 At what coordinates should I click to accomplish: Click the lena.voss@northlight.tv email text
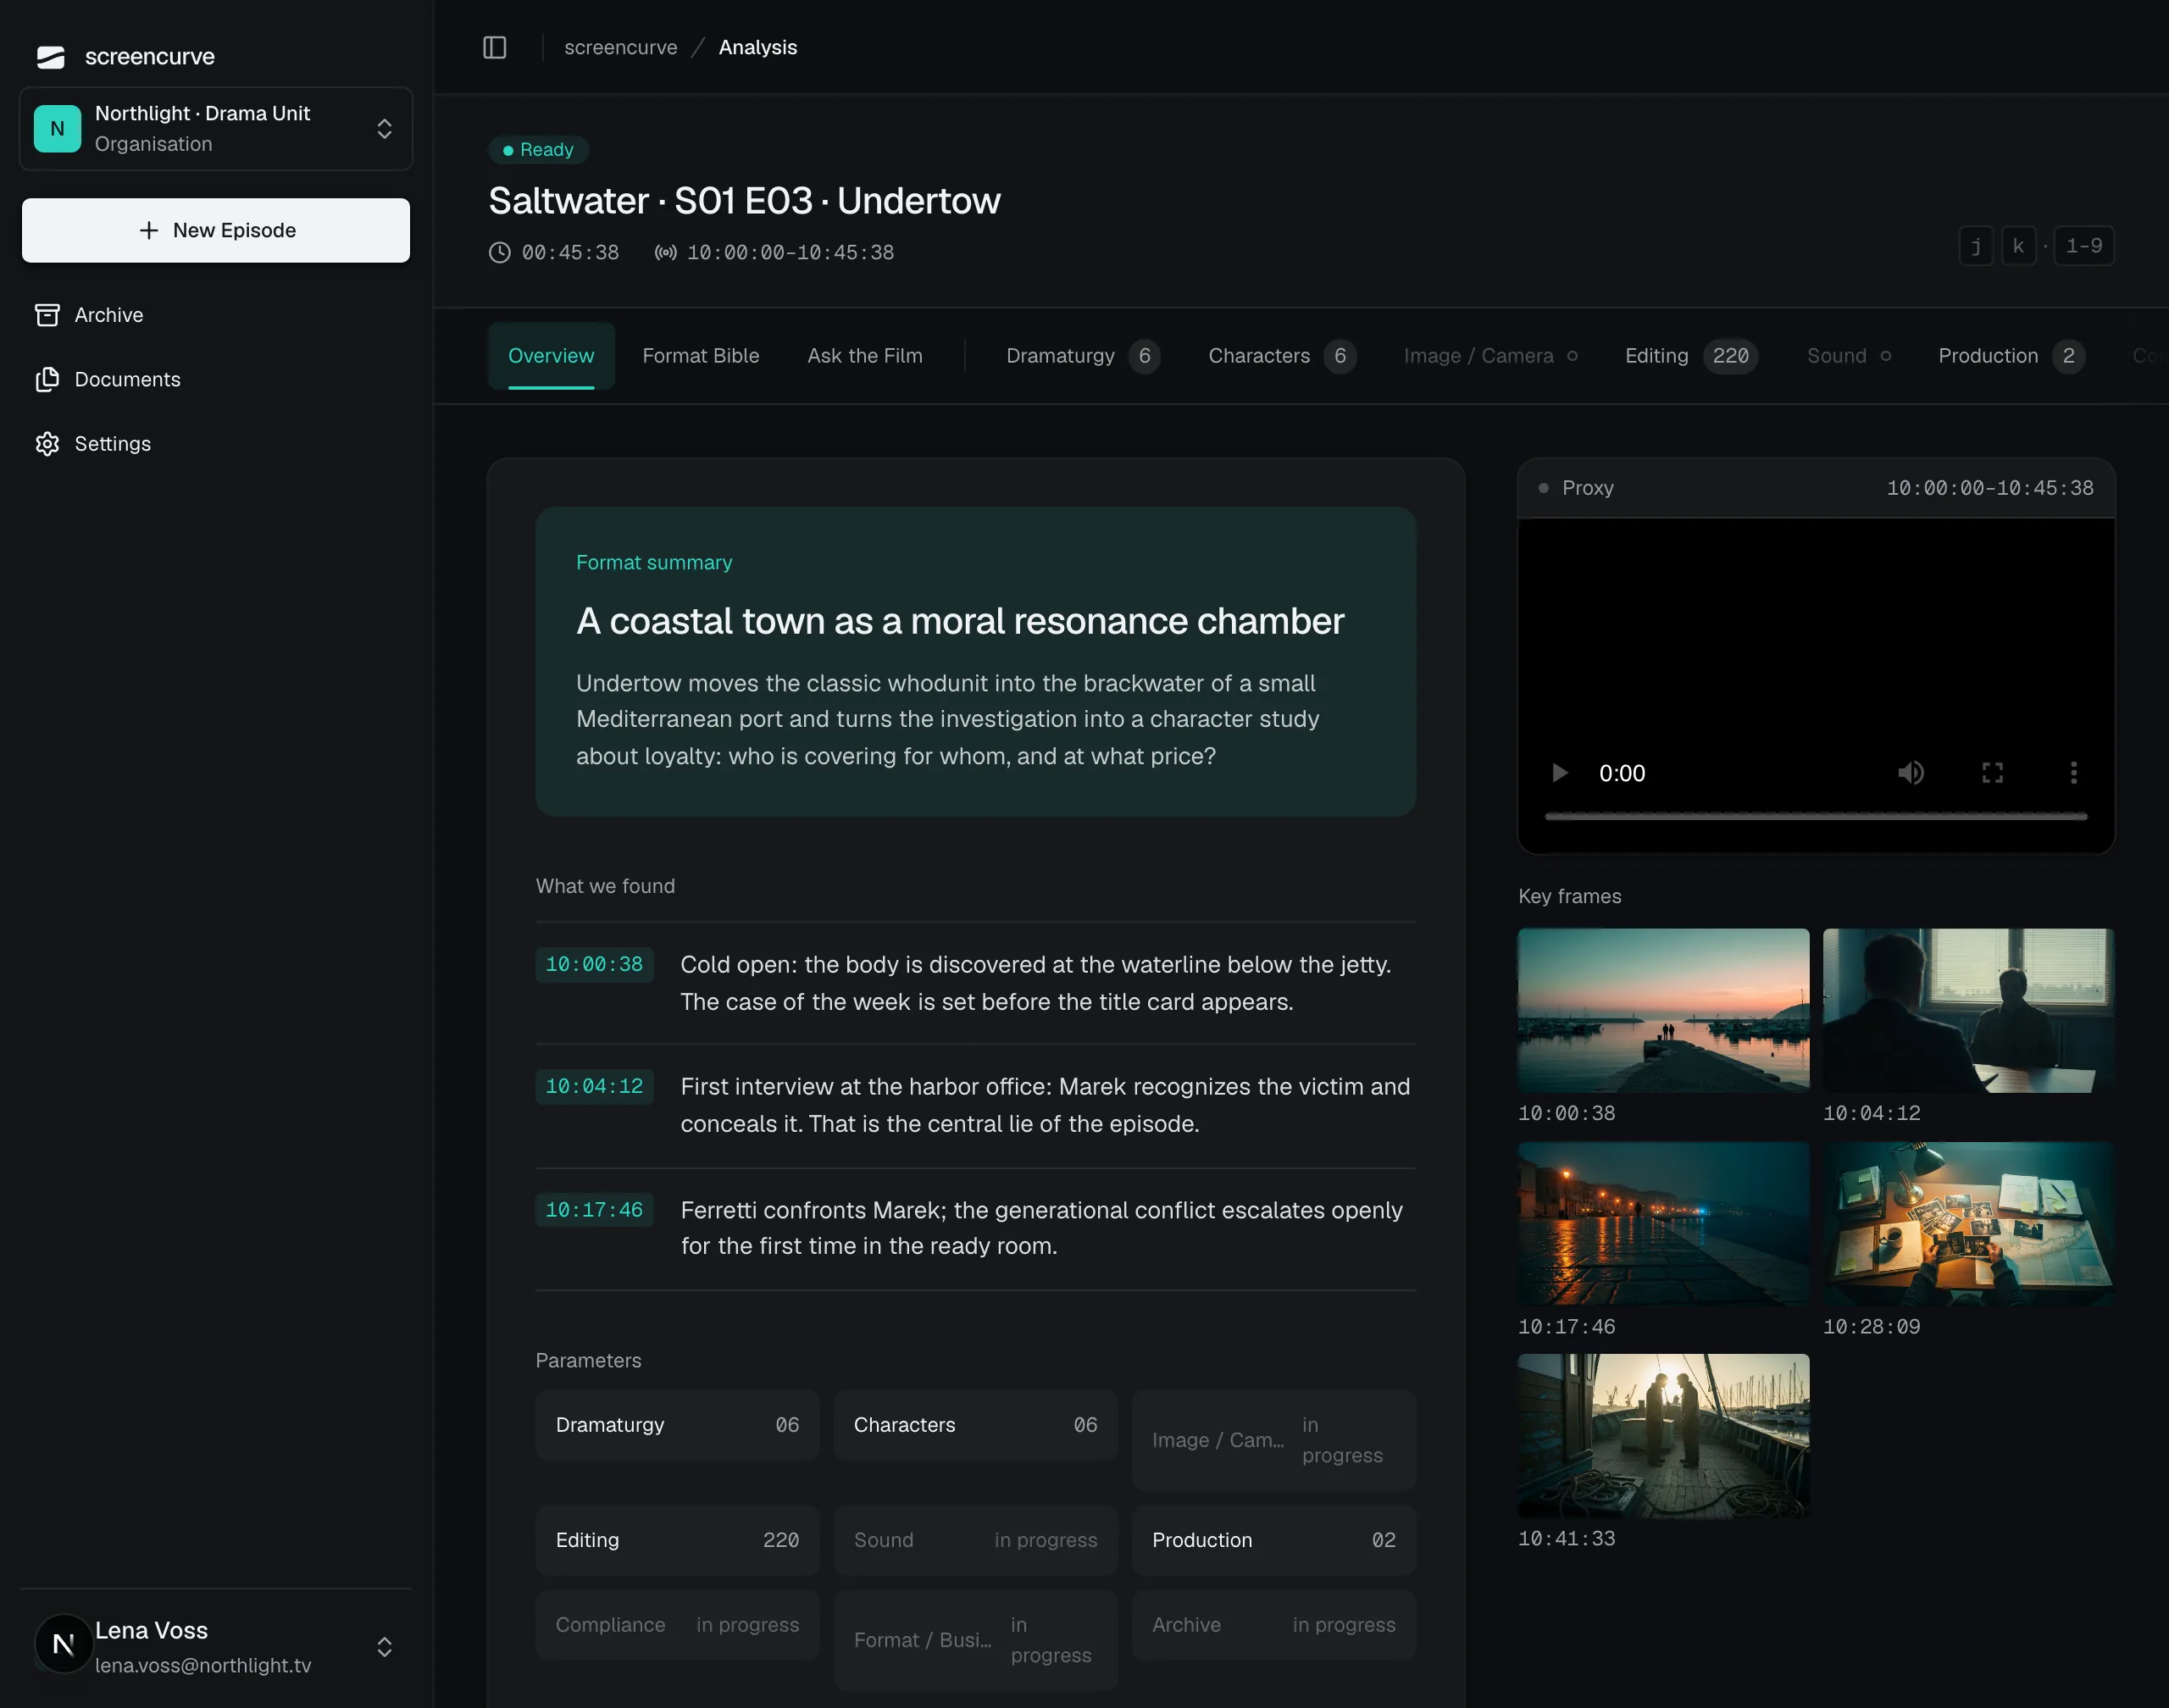[x=203, y=1665]
